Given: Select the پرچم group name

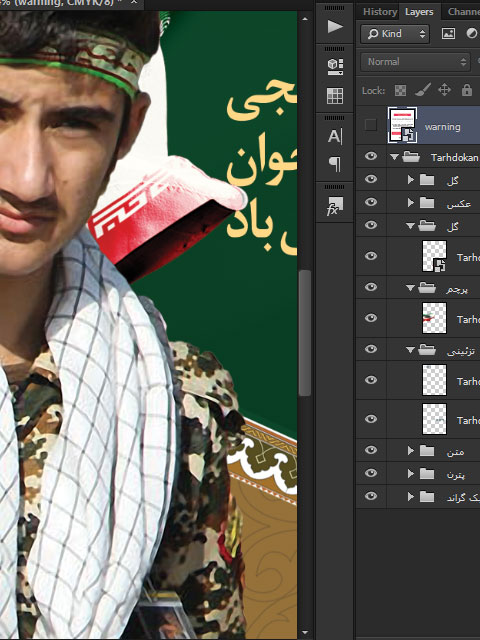Looking at the screenshot, I should [456, 289].
